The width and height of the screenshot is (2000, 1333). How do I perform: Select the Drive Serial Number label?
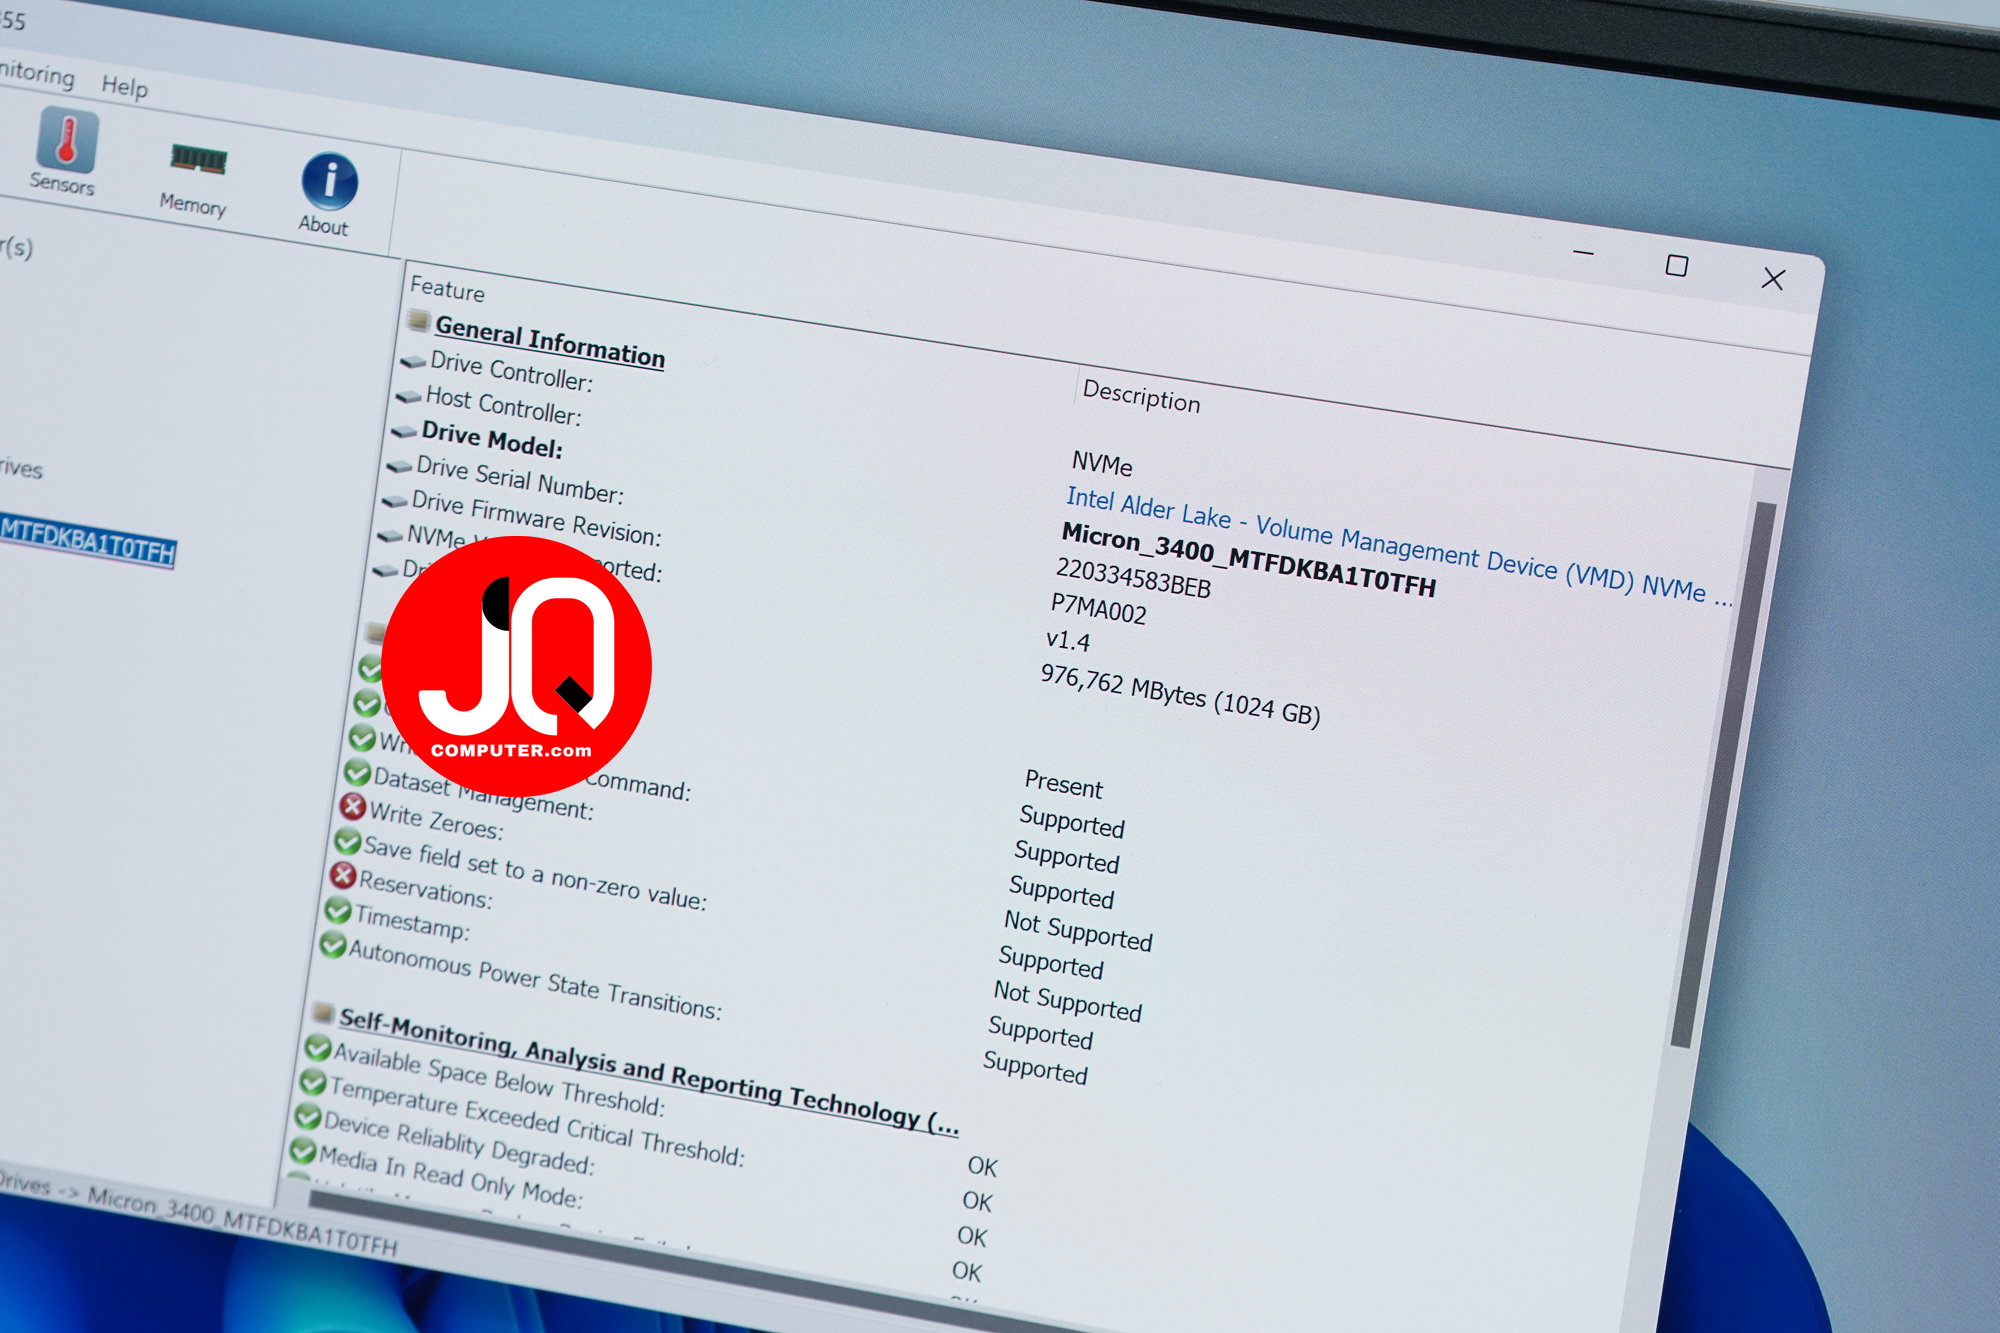(x=520, y=480)
